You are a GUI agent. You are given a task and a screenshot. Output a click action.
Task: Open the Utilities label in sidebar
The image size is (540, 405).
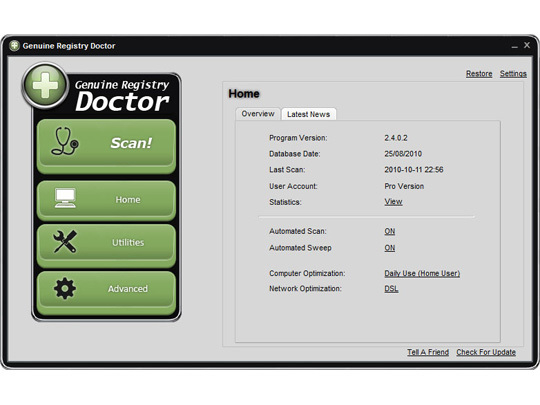tap(128, 242)
